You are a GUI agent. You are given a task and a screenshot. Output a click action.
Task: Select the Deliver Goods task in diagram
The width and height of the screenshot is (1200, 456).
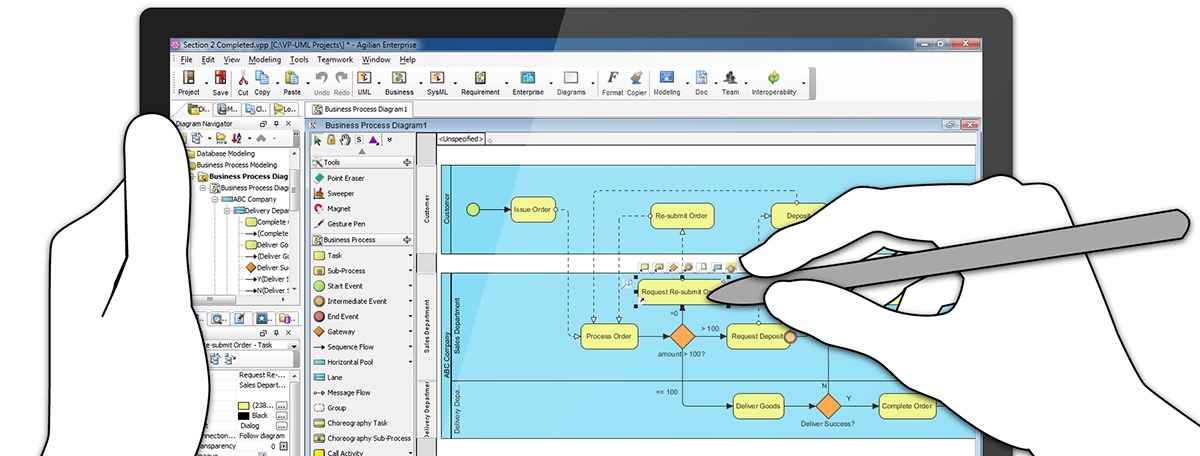tap(756, 406)
